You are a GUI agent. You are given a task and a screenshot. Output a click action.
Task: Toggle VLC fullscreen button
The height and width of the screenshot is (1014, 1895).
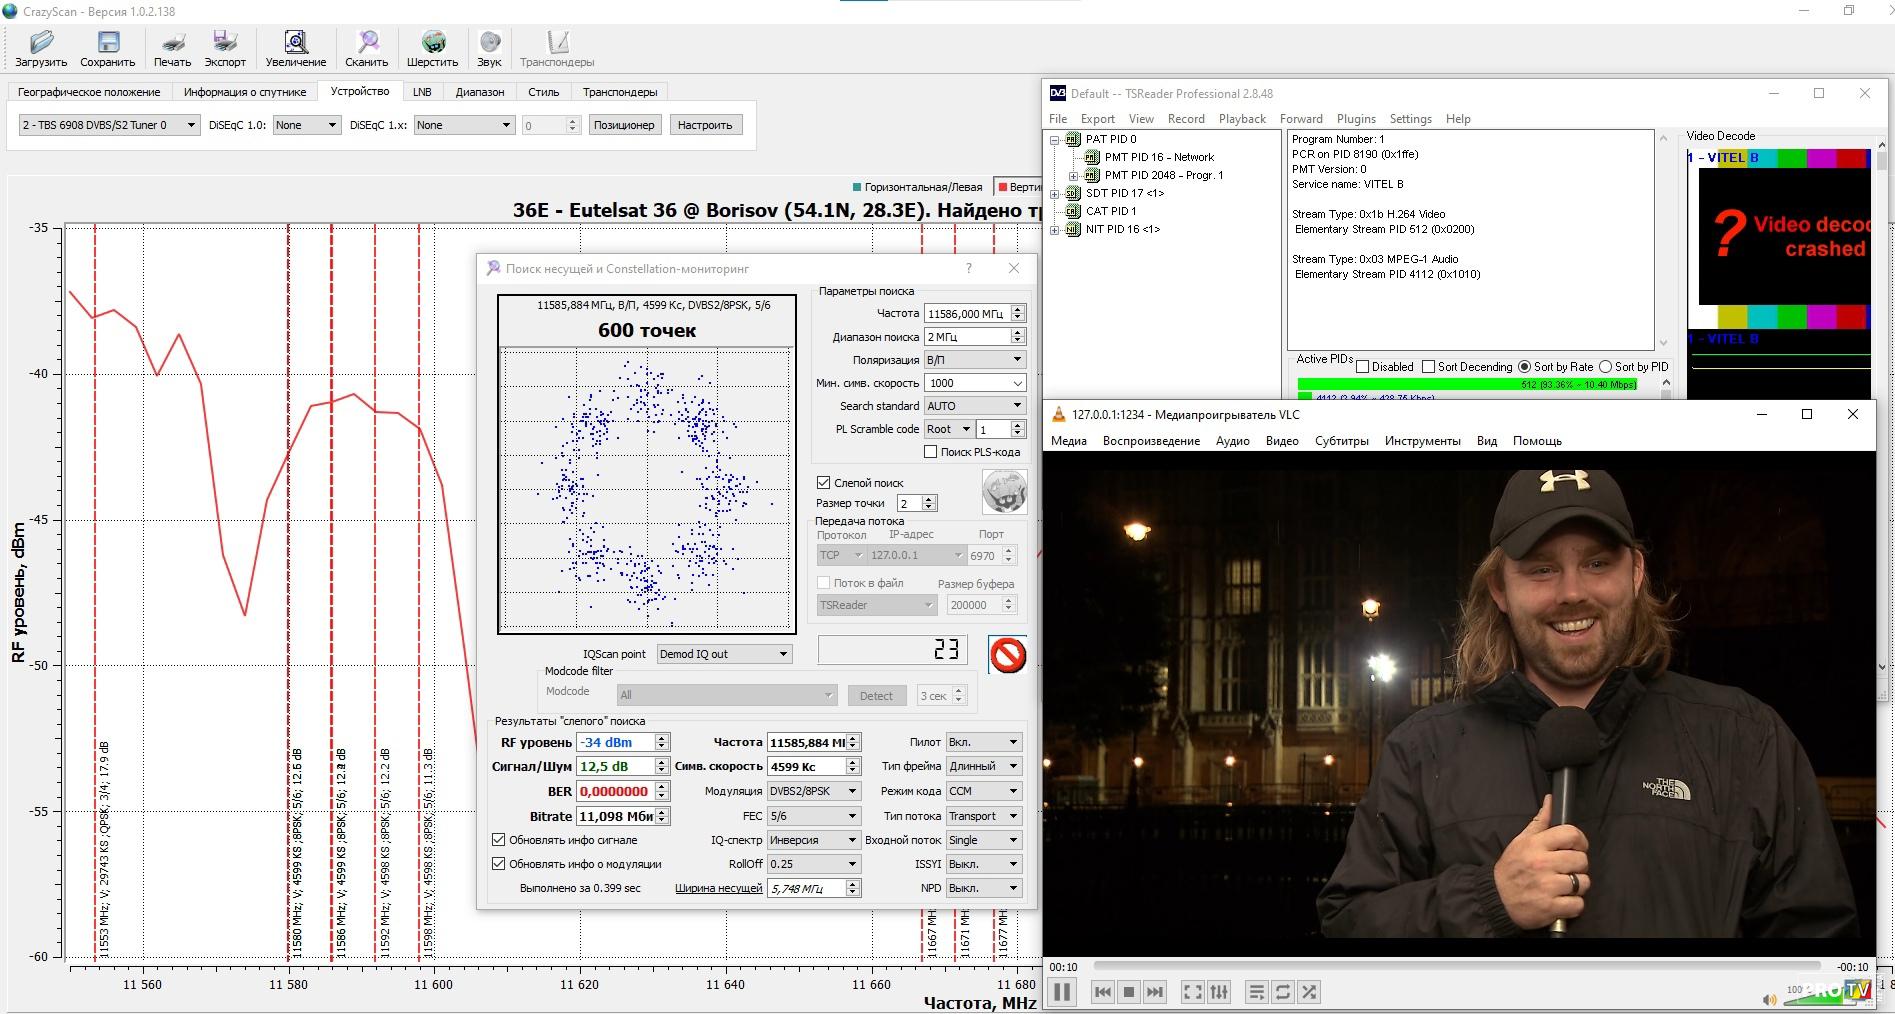pos(1192,991)
